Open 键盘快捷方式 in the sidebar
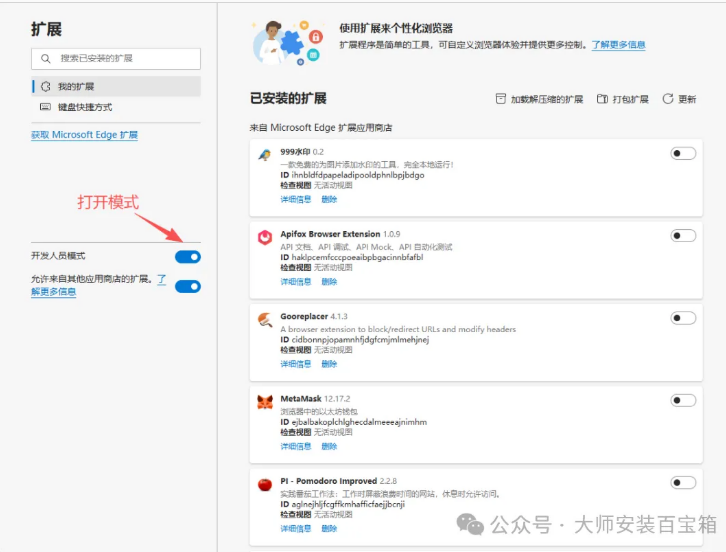The height and width of the screenshot is (552, 726). click(x=84, y=107)
